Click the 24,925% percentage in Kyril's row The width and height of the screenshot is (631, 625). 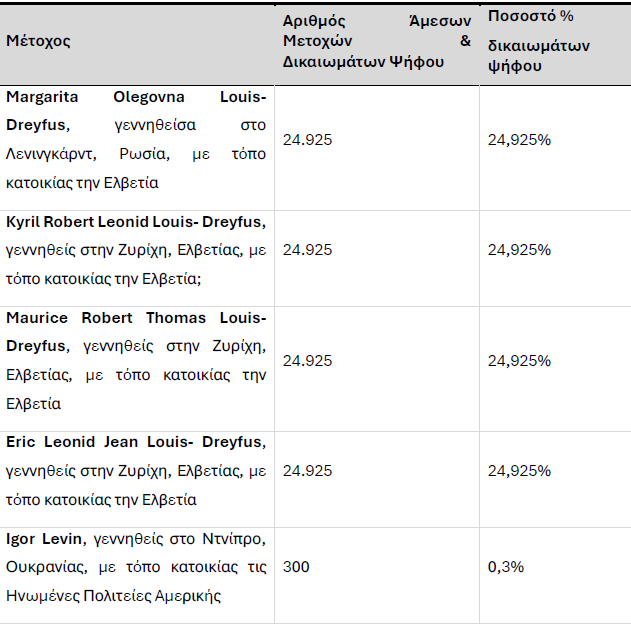(x=519, y=250)
